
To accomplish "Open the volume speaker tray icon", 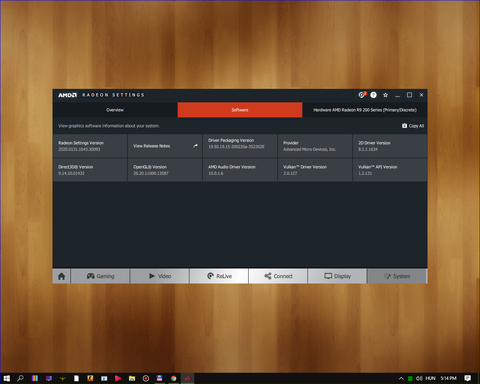I will (419, 378).
